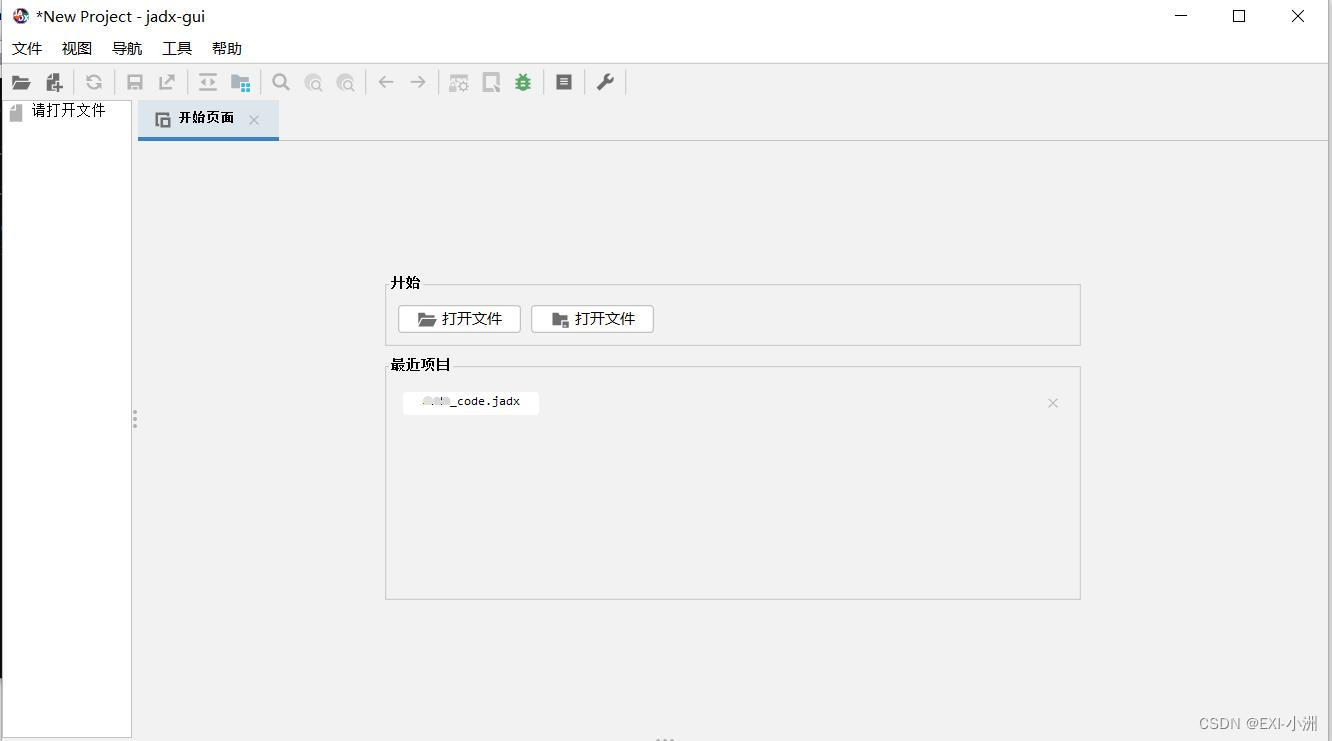The image size is (1332, 741).
Task: Export decompiled code with the export icon
Action: [x=166, y=82]
